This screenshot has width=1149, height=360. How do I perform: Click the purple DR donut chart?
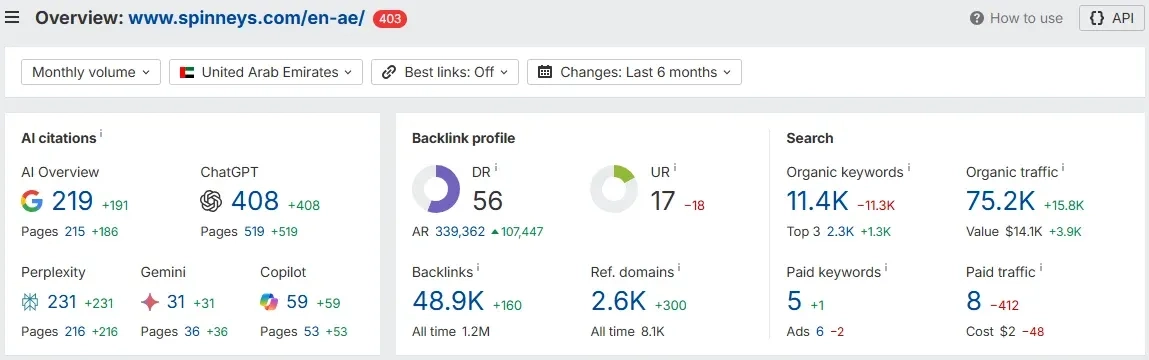pyautogui.click(x=436, y=188)
